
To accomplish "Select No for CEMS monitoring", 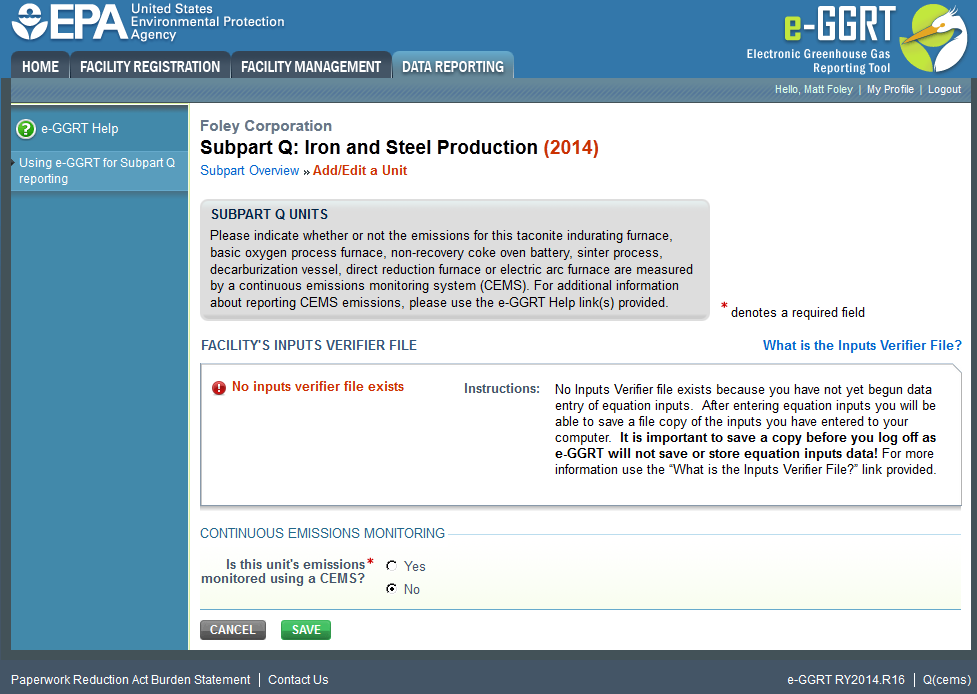I will click(x=391, y=588).
